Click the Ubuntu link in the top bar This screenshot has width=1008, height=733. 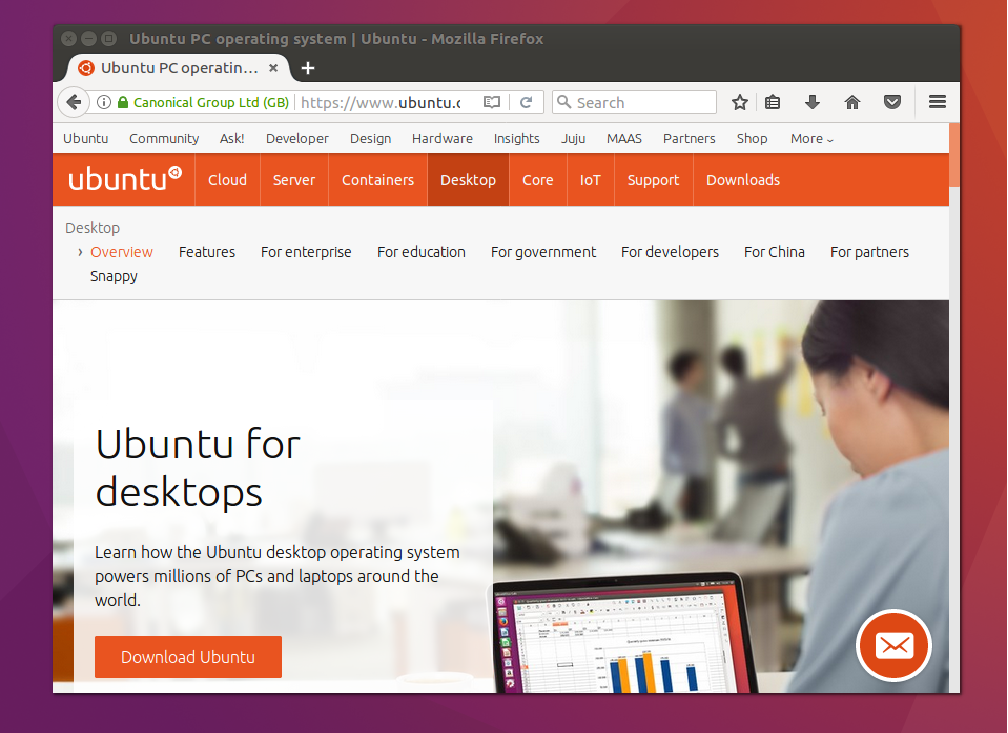(x=86, y=139)
